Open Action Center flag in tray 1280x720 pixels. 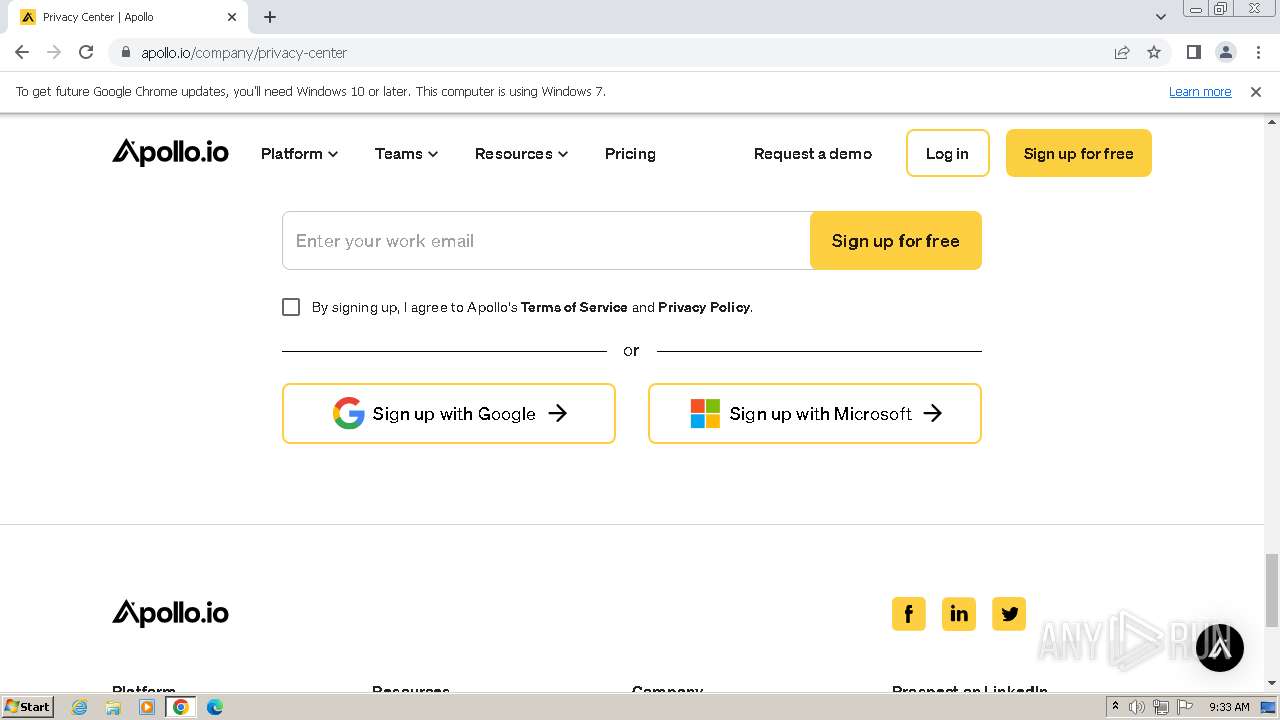point(1183,707)
